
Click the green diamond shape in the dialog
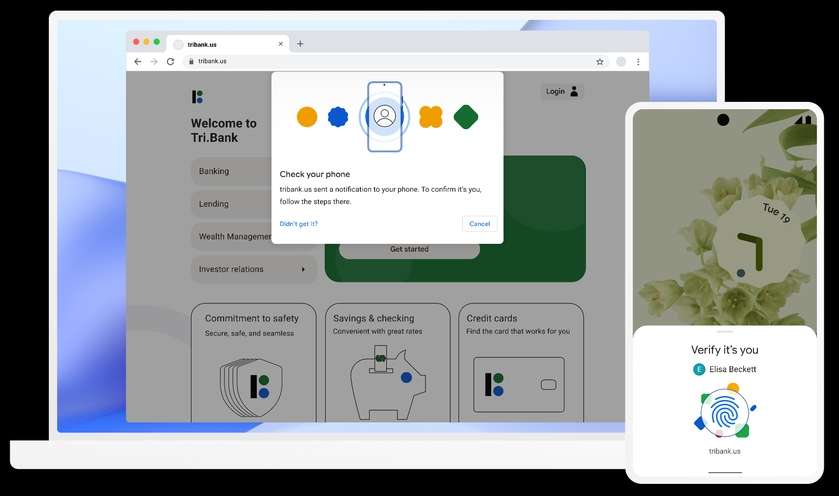(466, 117)
